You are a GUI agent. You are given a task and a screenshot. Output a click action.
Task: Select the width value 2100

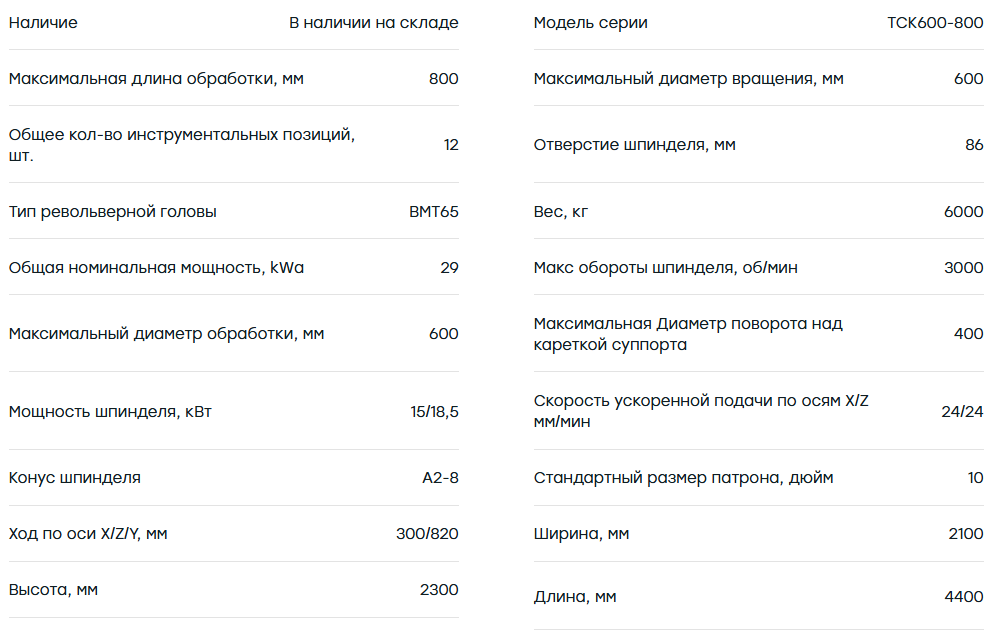point(966,534)
